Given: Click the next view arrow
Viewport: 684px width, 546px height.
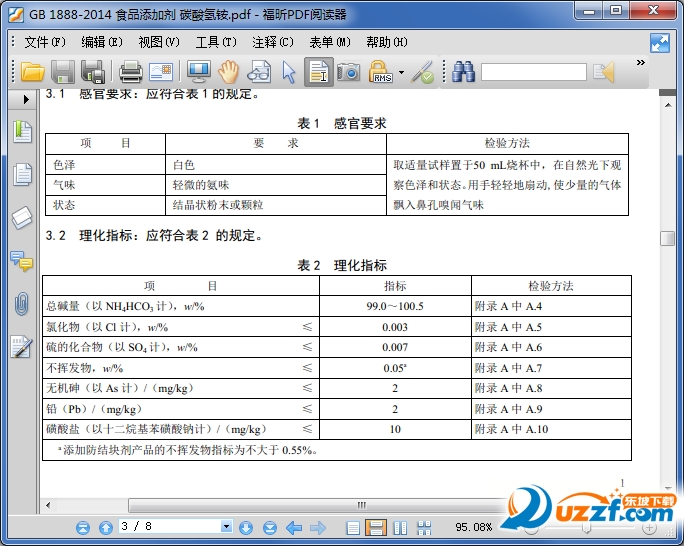Looking at the screenshot, I should pyautogui.click(x=318, y=528).
